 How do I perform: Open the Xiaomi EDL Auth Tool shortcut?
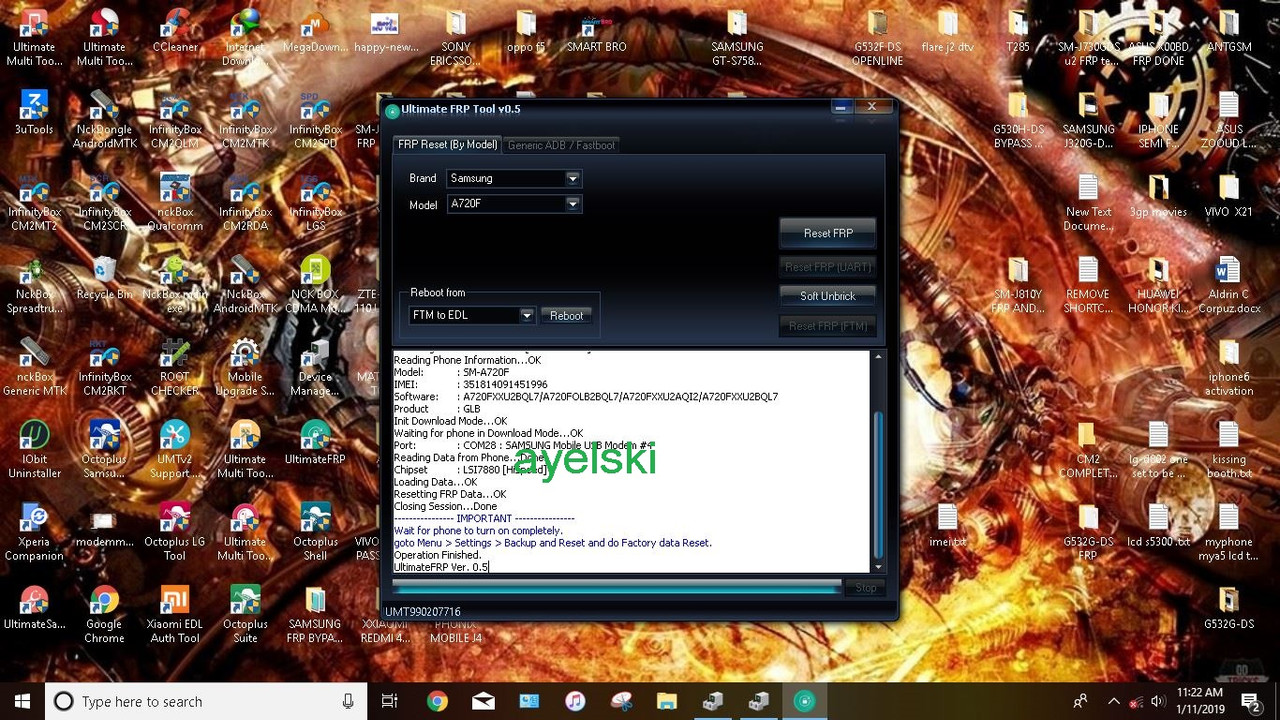(175, 614)
